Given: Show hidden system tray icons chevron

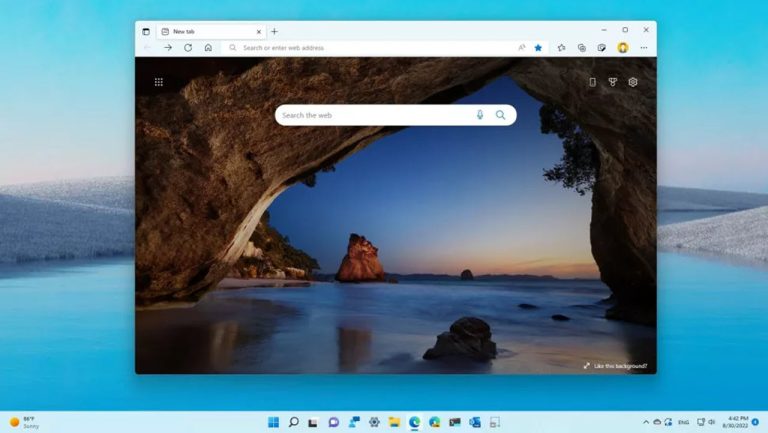Looking at the screenshot, I should coord(646,422).
